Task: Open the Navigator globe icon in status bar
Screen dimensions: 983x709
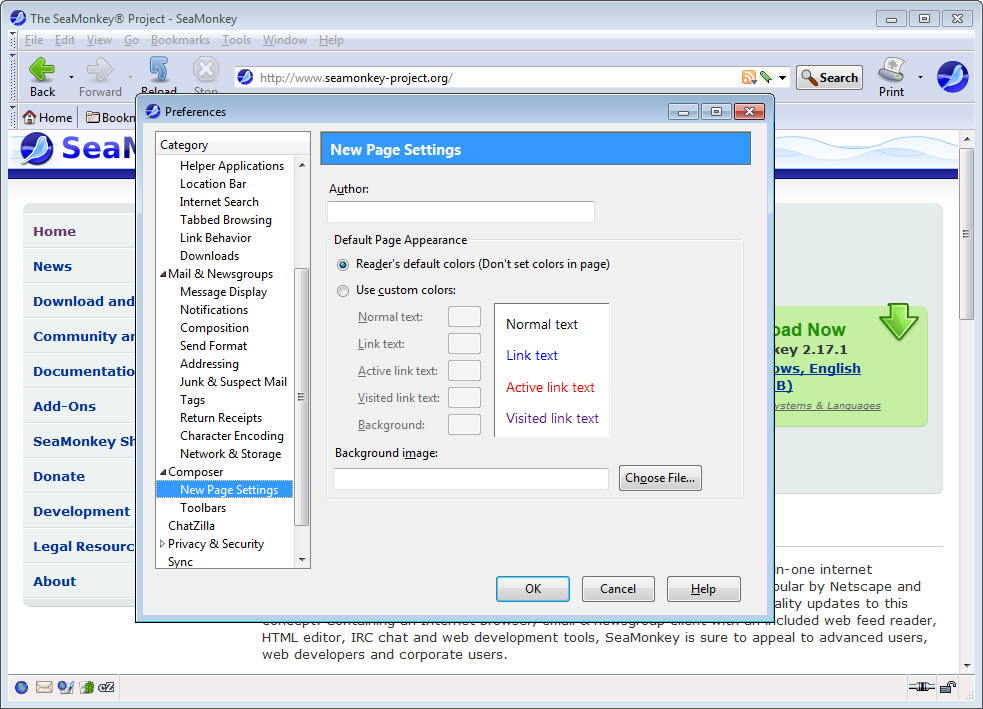Action: 21,688
